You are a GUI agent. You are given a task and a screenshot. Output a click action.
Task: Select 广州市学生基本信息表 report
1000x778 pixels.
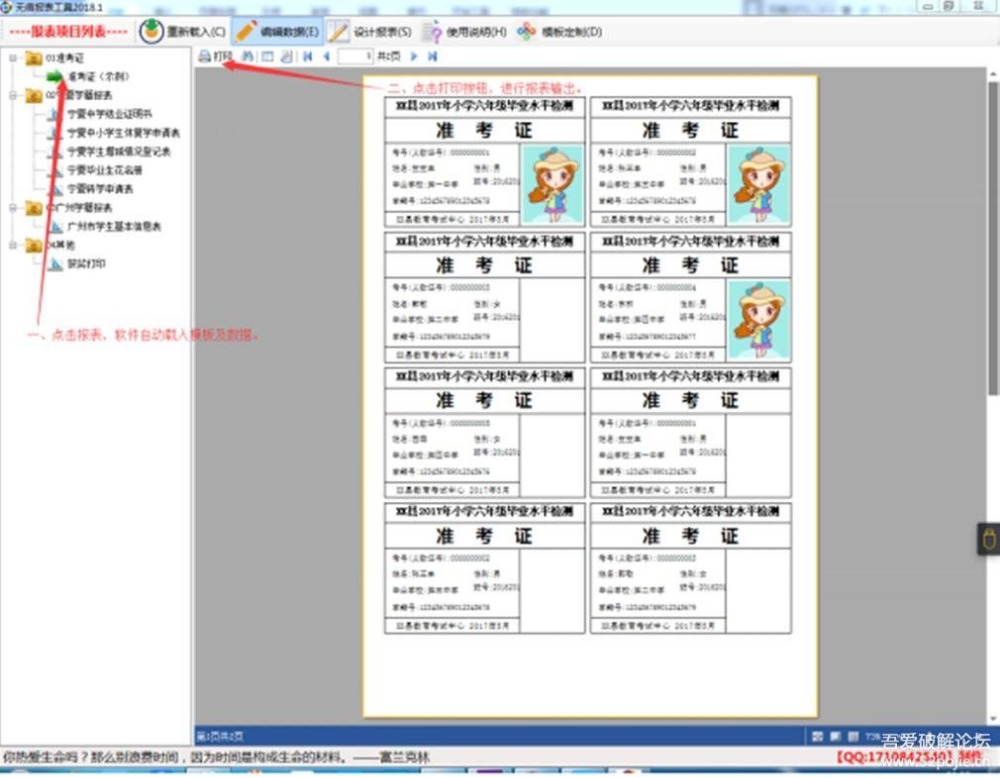click(x=113, y=227)
